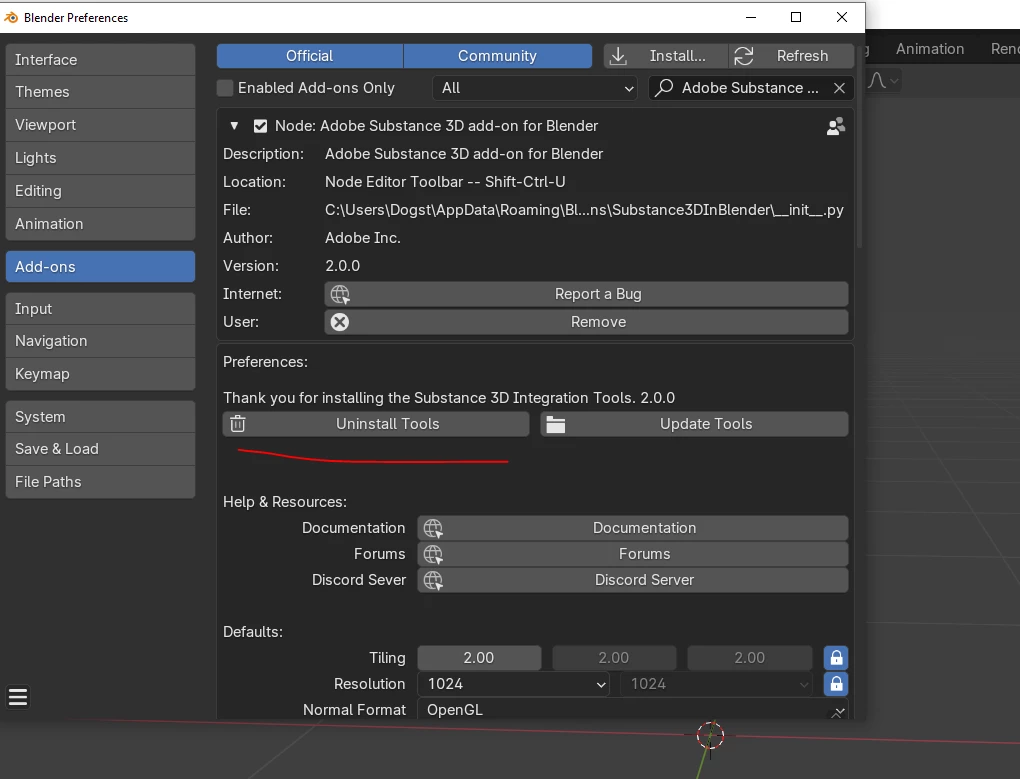
Task: Toggle Enabled Add-ons Only checkbox
Action: click(225, 88)
